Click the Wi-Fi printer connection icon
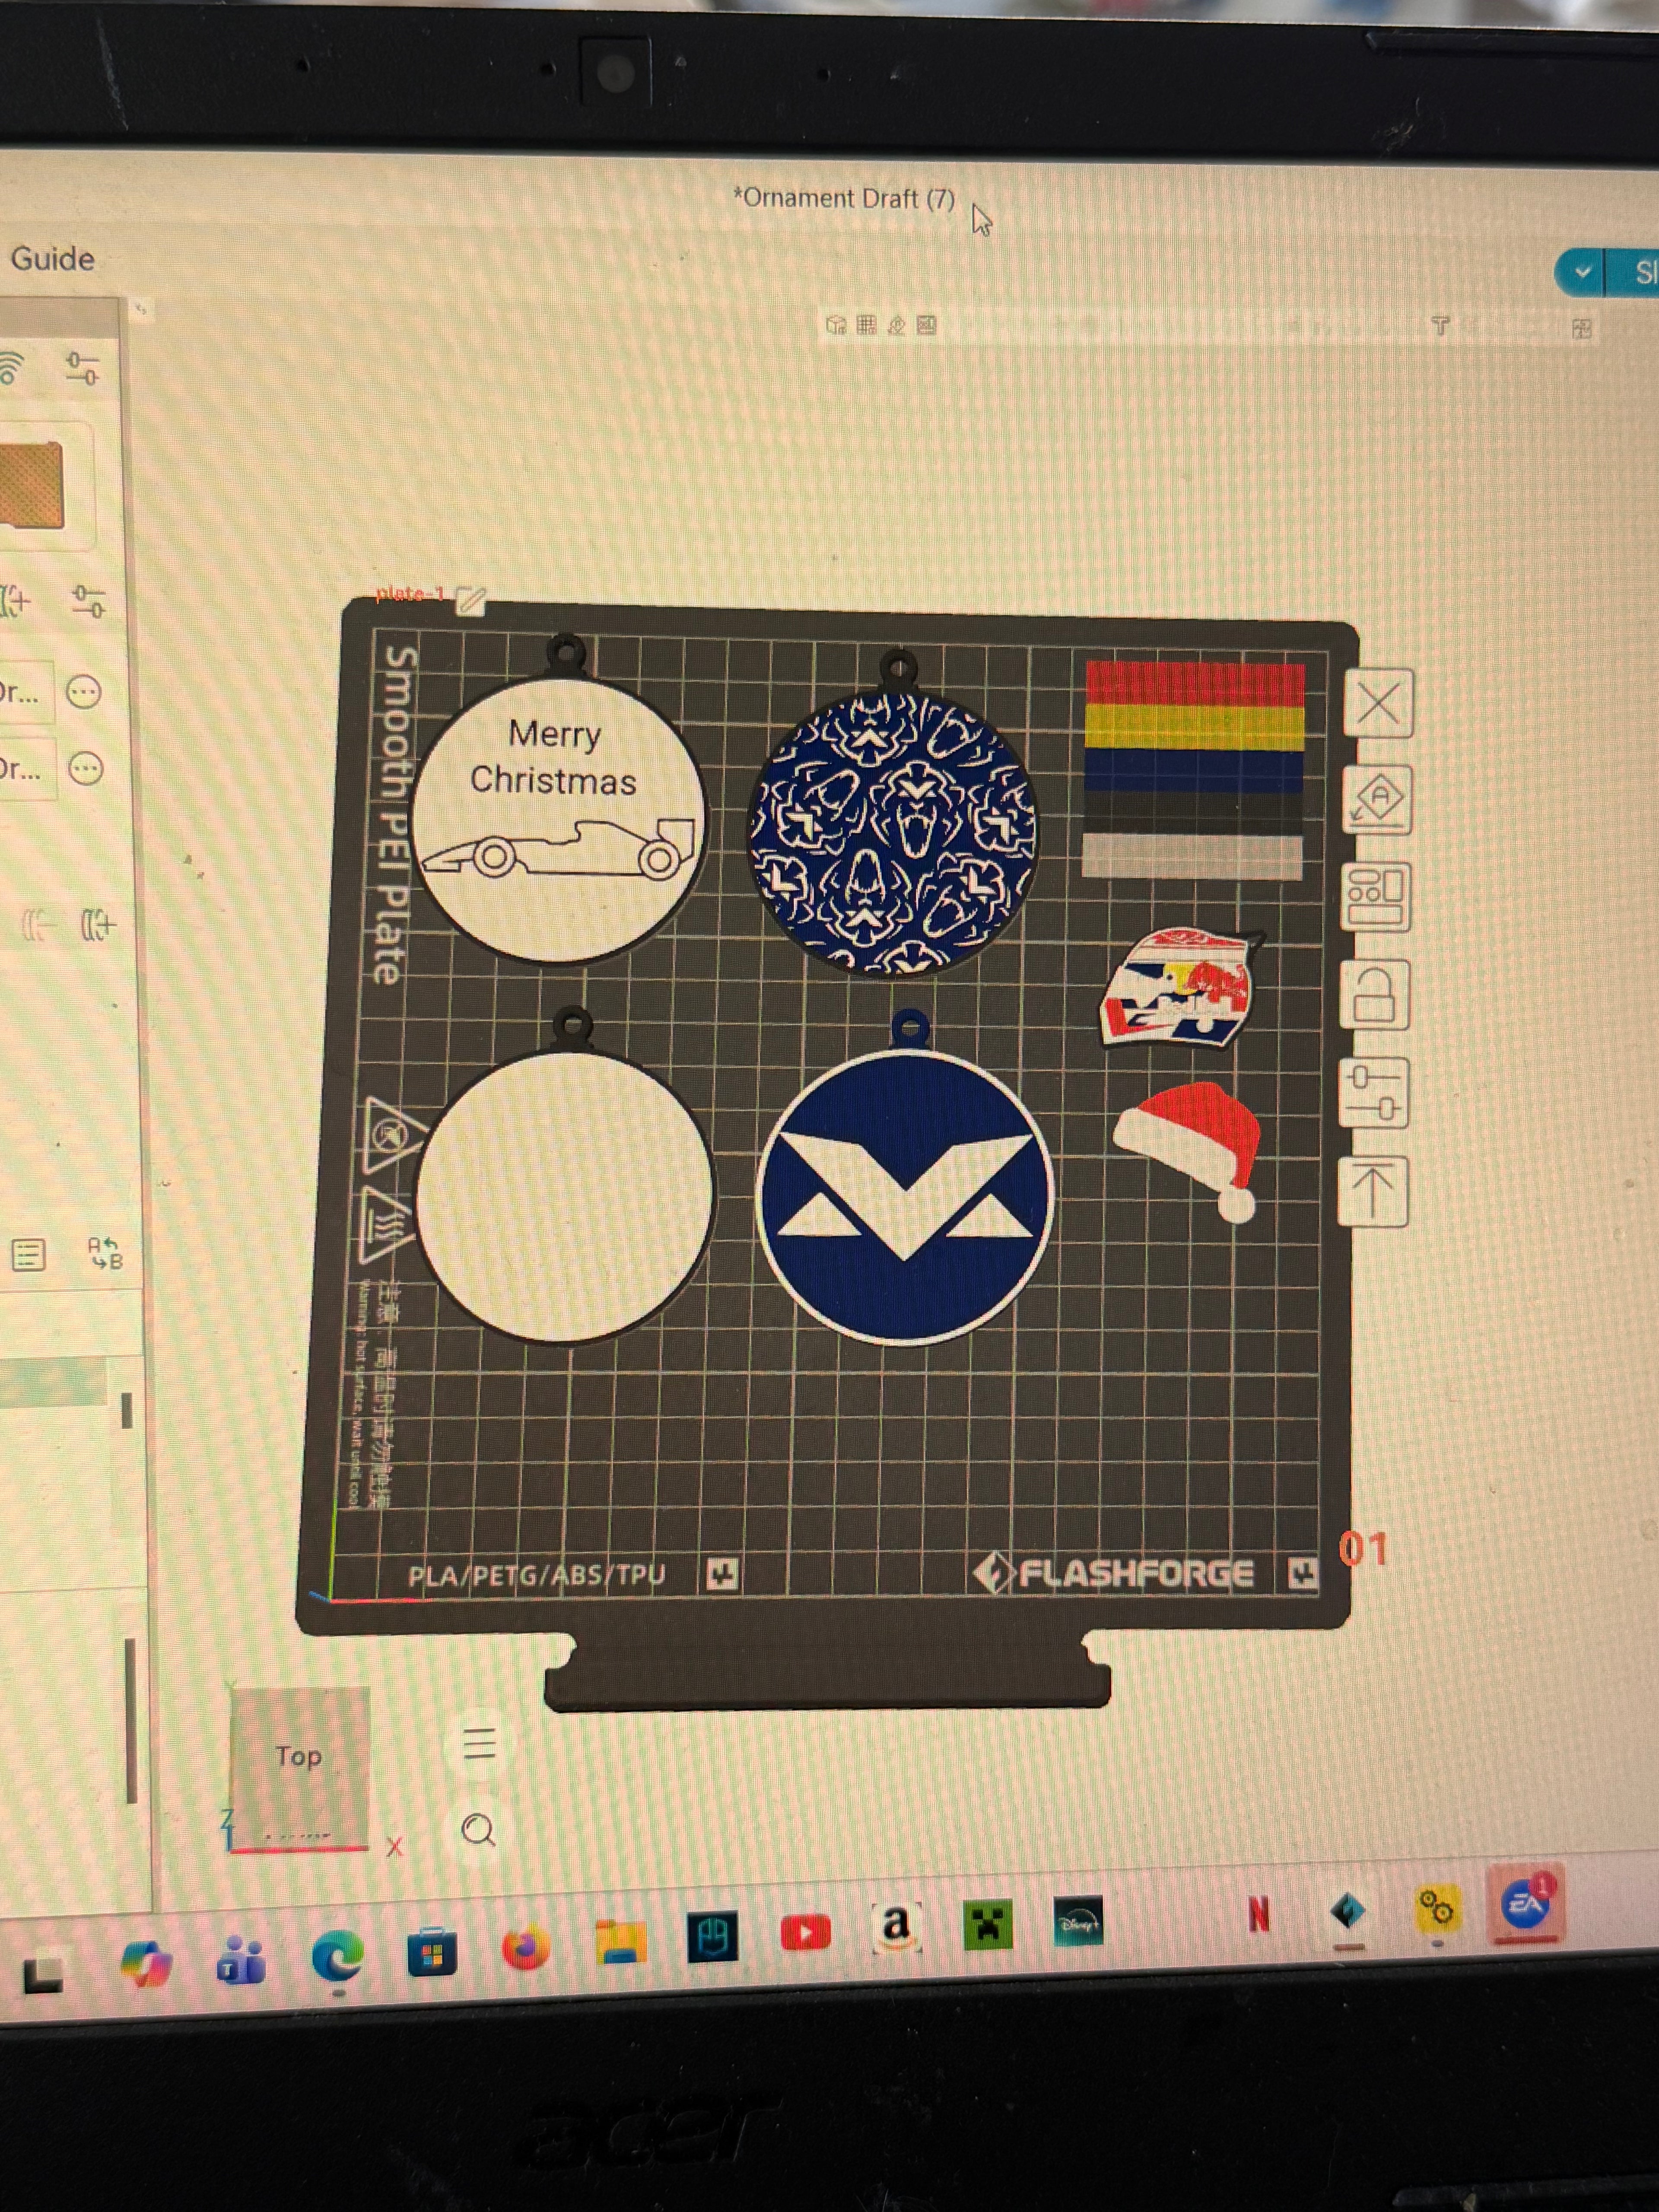This screenshot has height=2212, width=1659. [x=9, y=369]
